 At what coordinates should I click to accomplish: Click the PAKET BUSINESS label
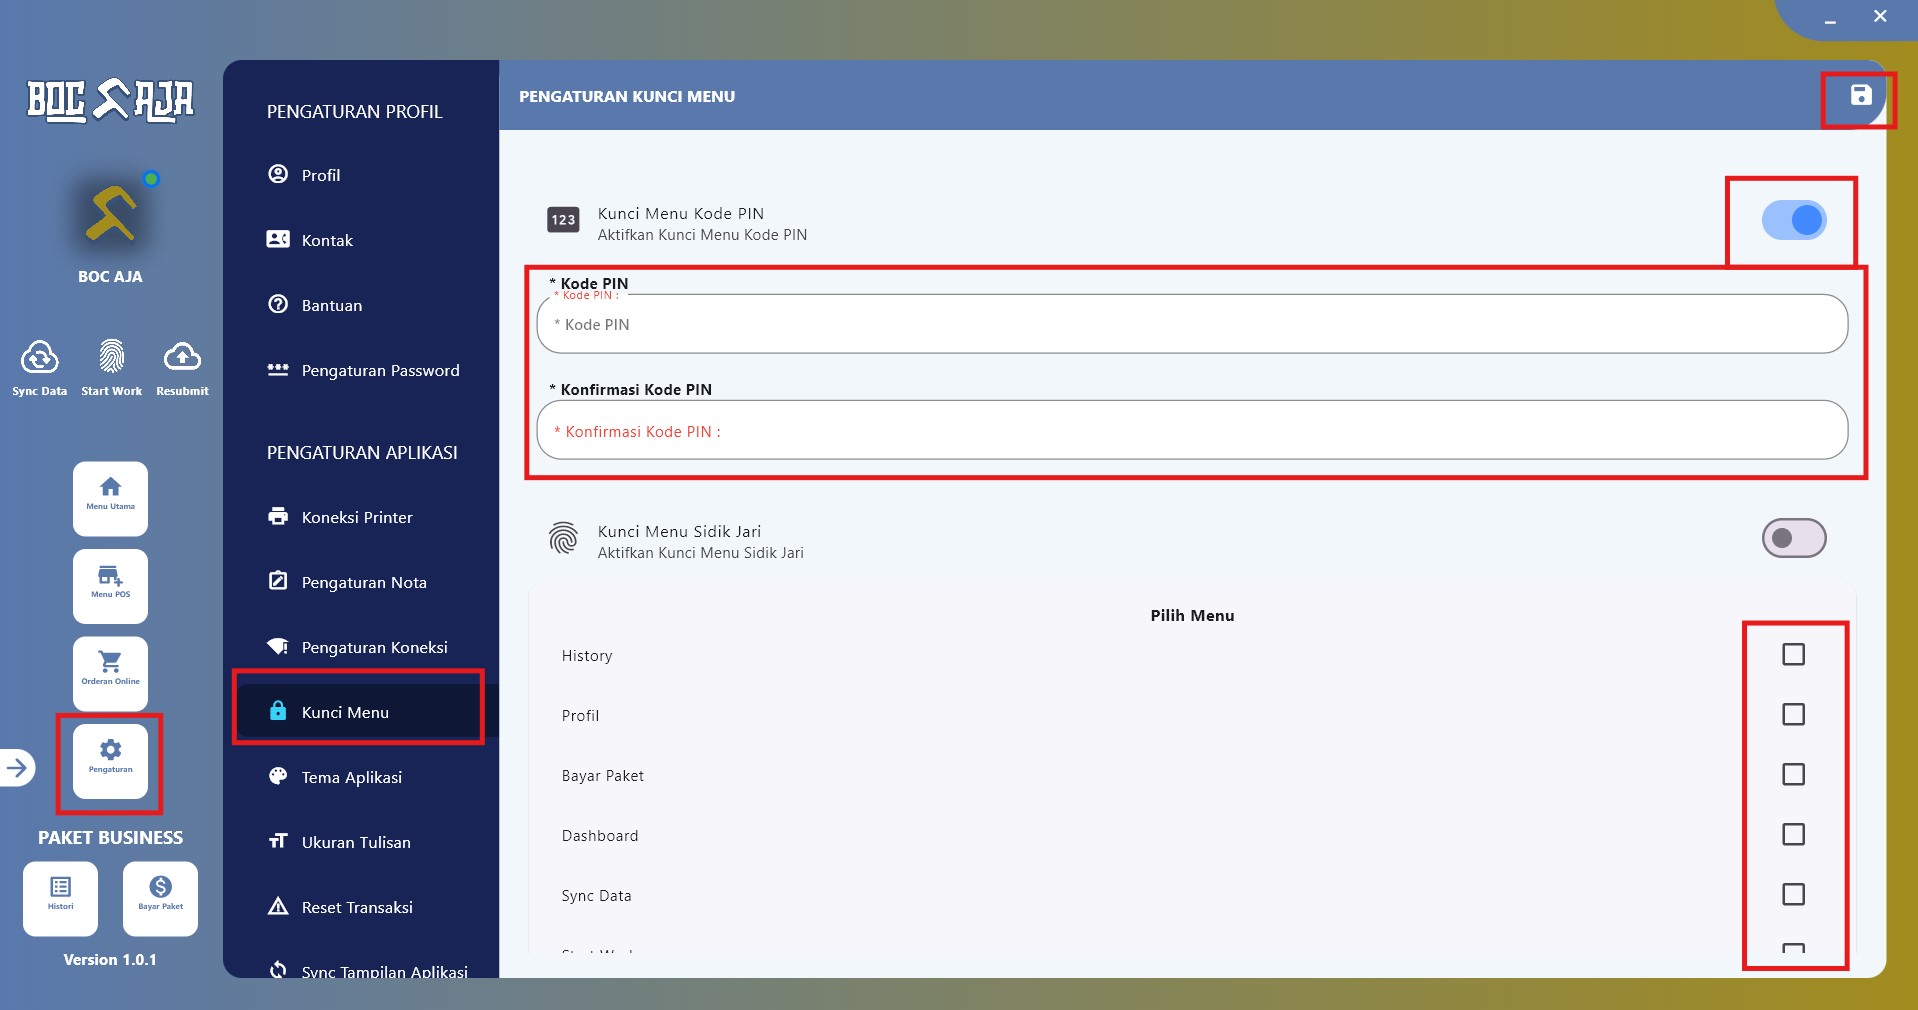[x=110, y=838]
